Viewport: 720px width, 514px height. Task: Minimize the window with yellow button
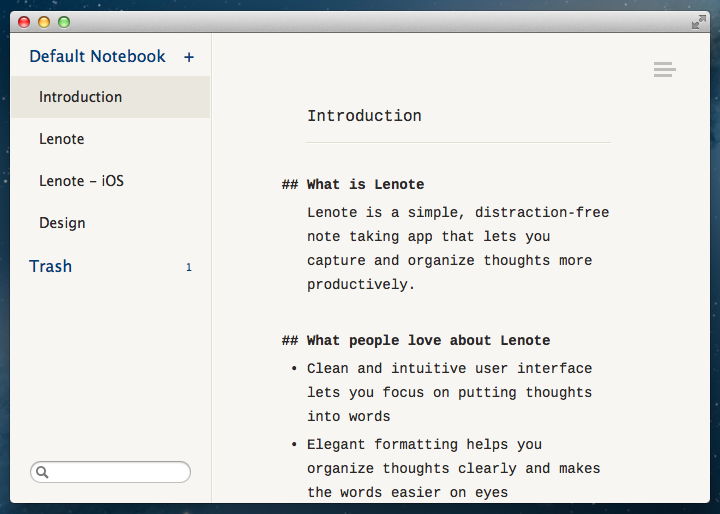coord(44,22)
